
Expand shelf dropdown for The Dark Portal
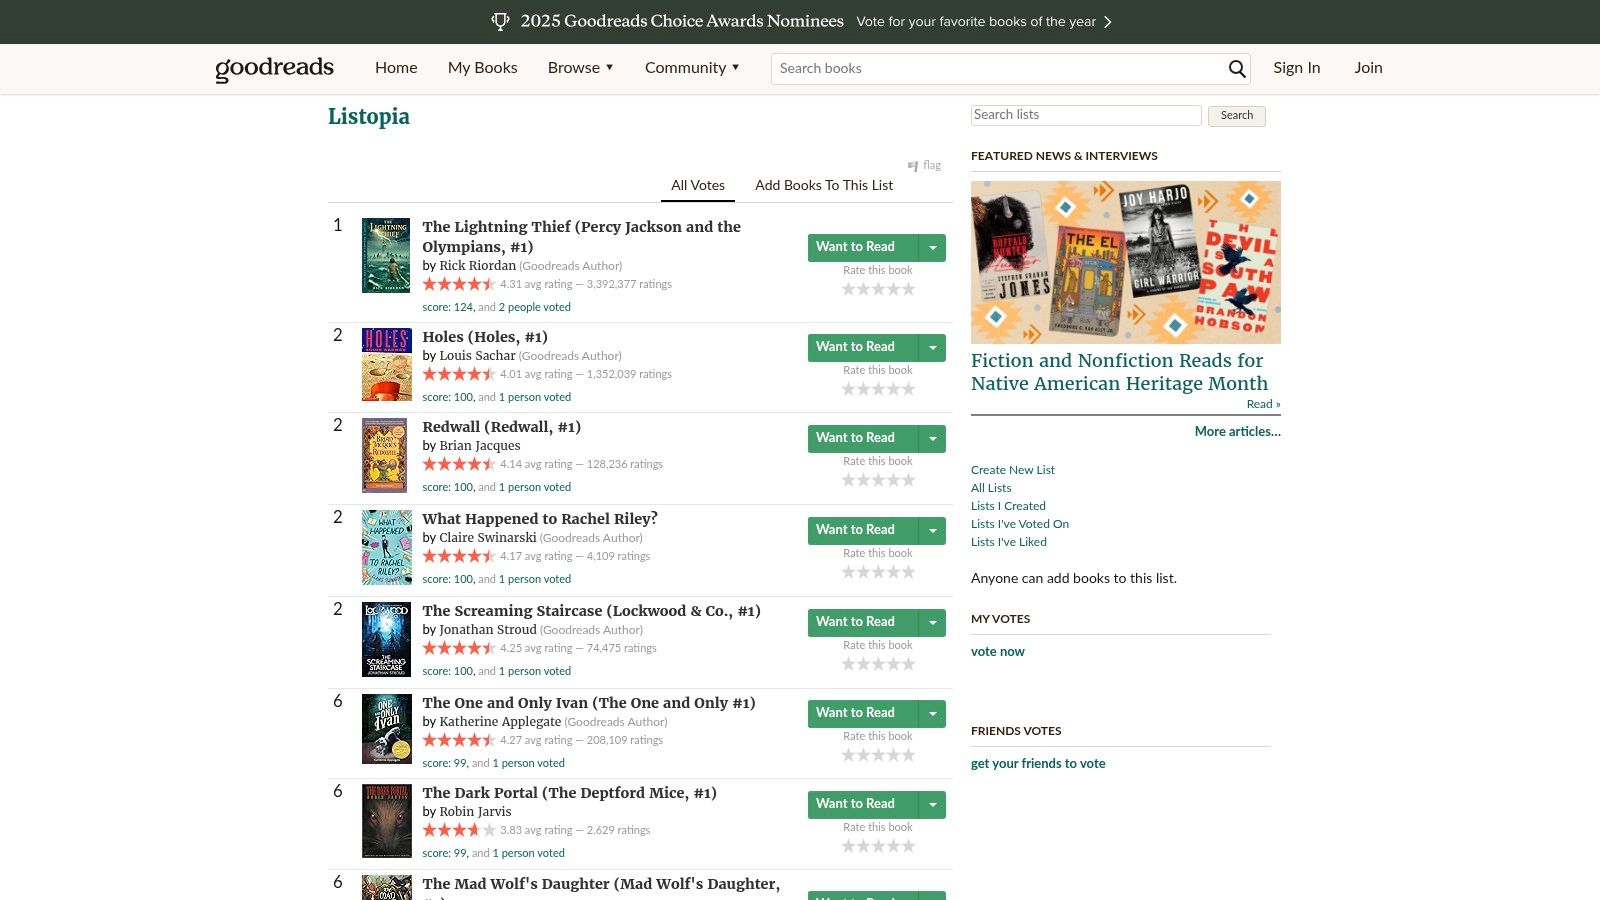[x=932, y=805]
